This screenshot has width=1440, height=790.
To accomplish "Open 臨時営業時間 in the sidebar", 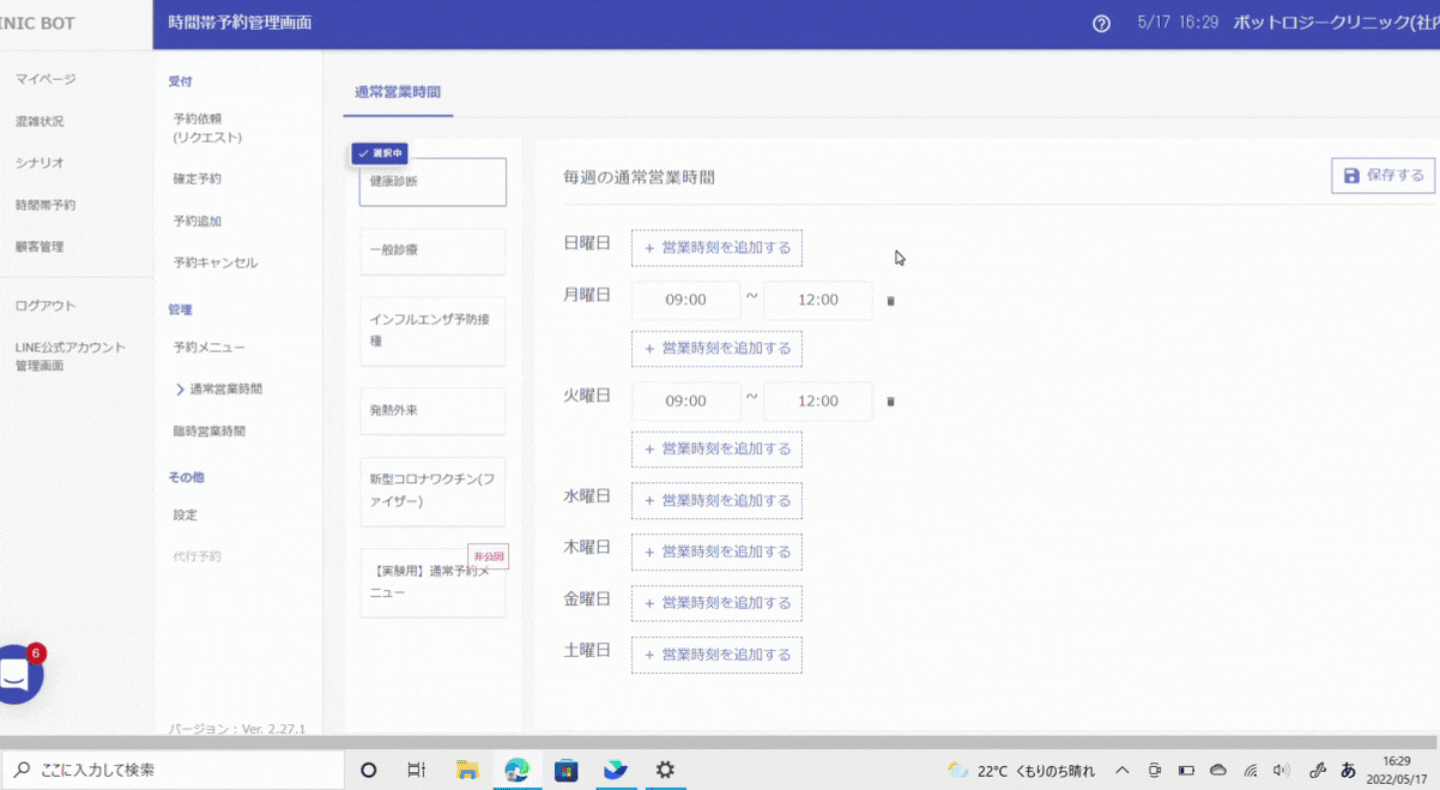I will [209, 431].
